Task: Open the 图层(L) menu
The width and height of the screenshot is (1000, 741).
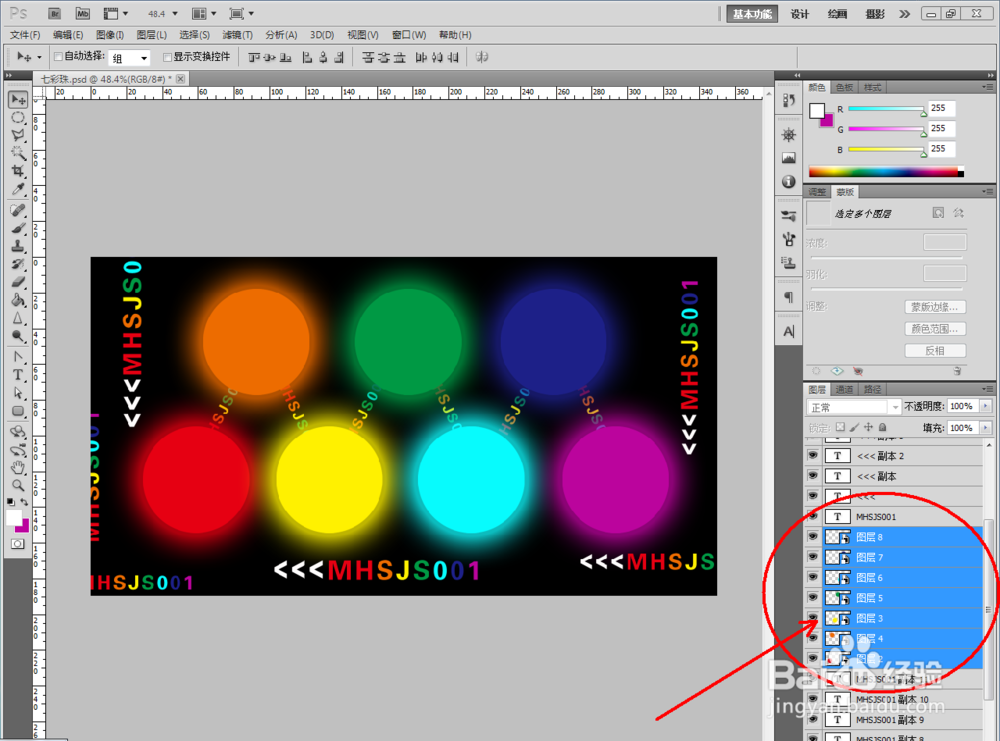Action: pyautogui.click(x=152, y=35)
